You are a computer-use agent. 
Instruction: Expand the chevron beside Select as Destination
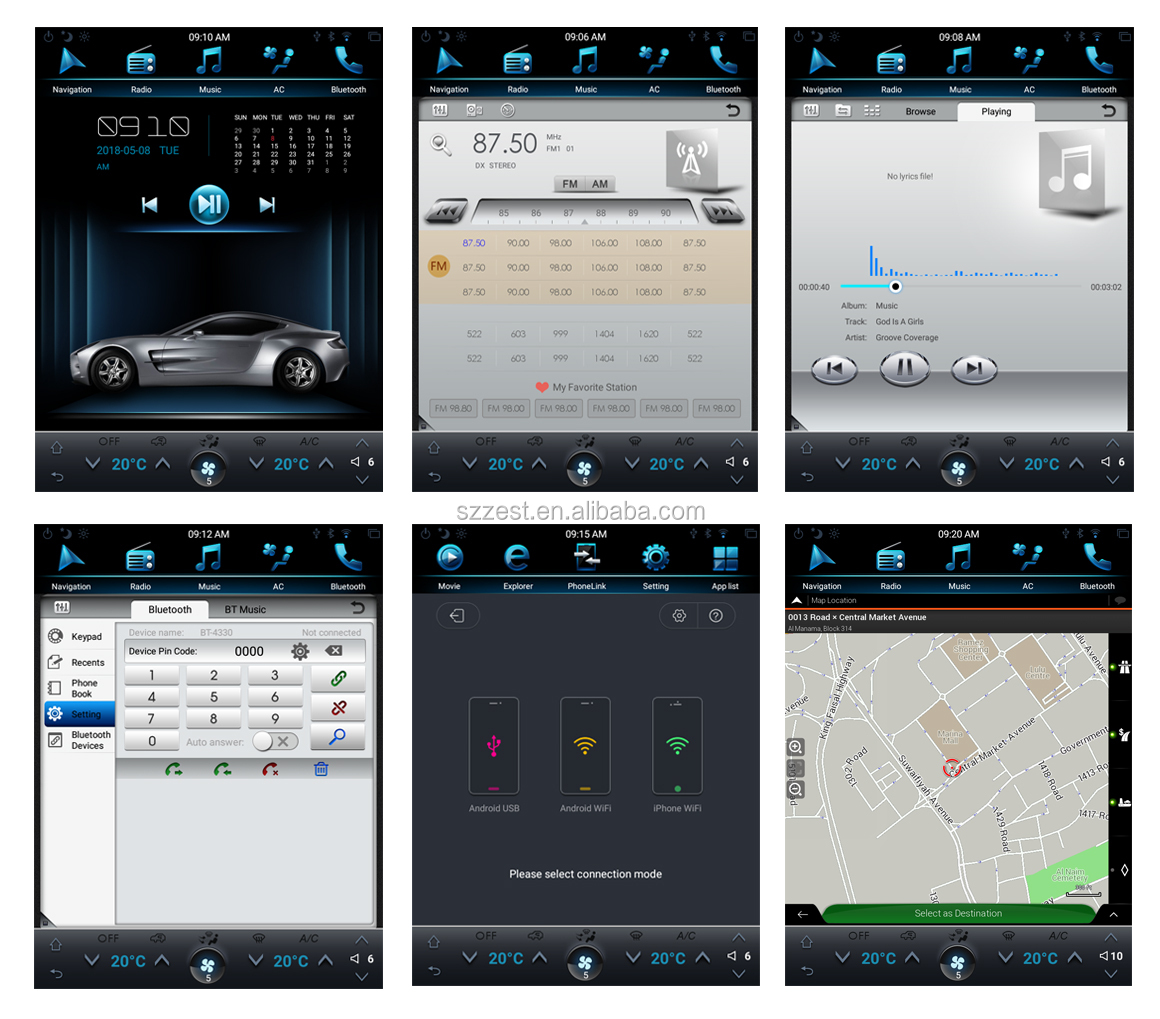pos(1113,915)
